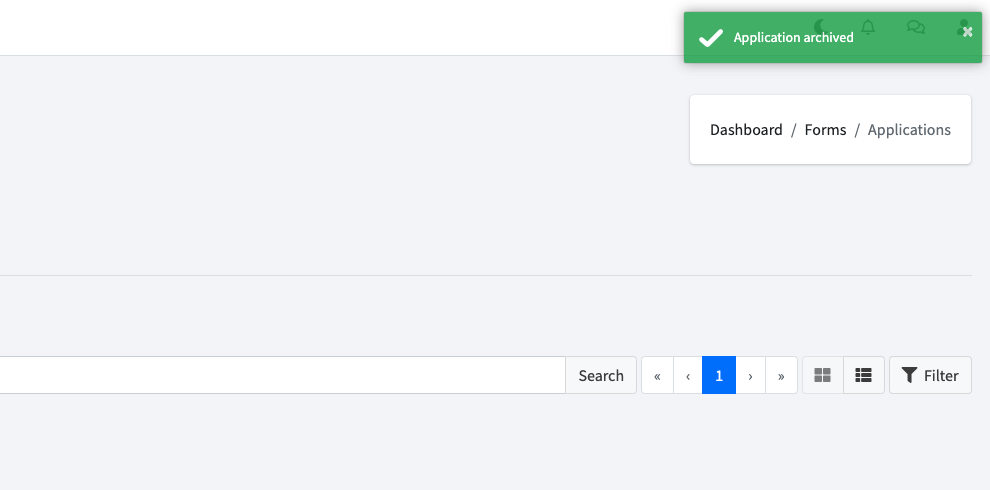Go to Dashboard breadcrumb link
The image size is (990, 490).
(746, 130)
